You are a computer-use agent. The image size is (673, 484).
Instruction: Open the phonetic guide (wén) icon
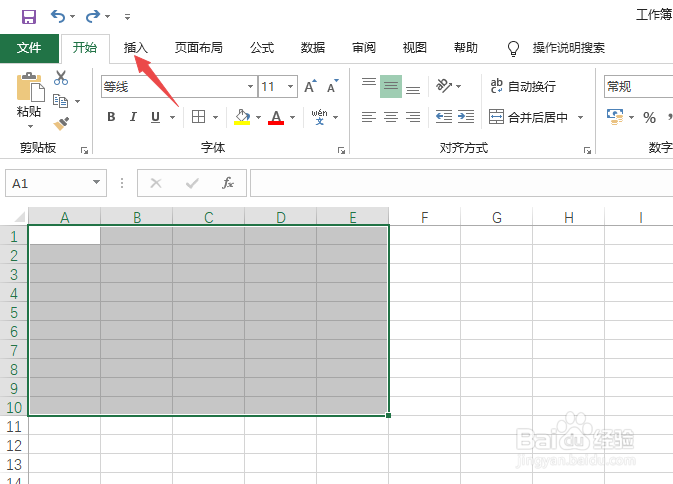(x=319, y=117)
